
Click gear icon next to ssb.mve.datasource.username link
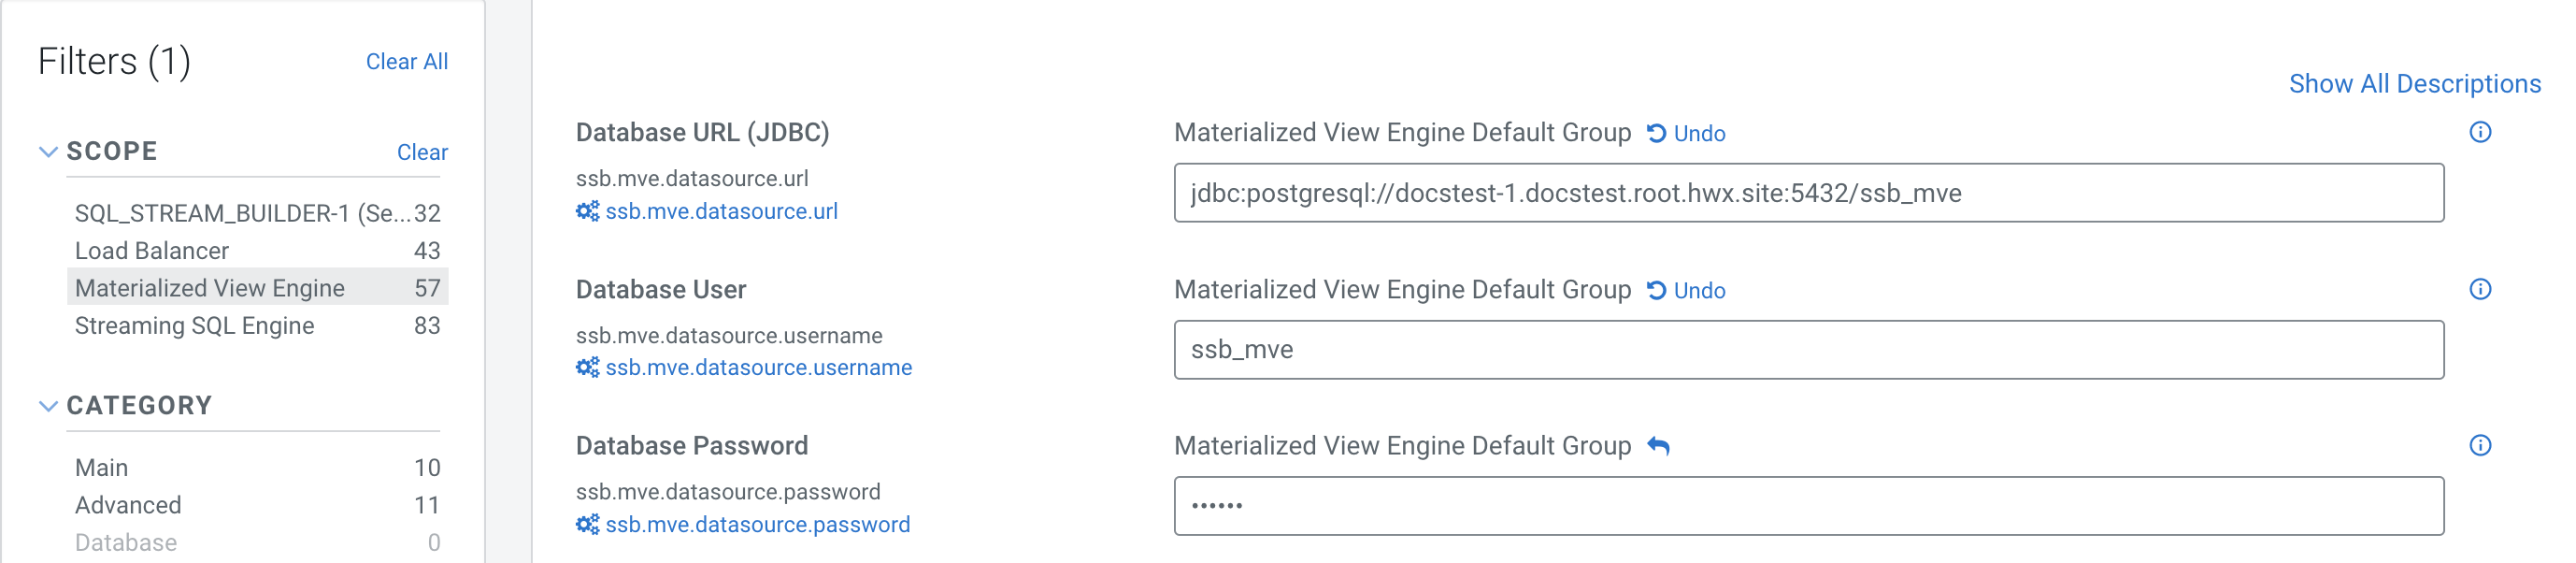click(587, 367)
